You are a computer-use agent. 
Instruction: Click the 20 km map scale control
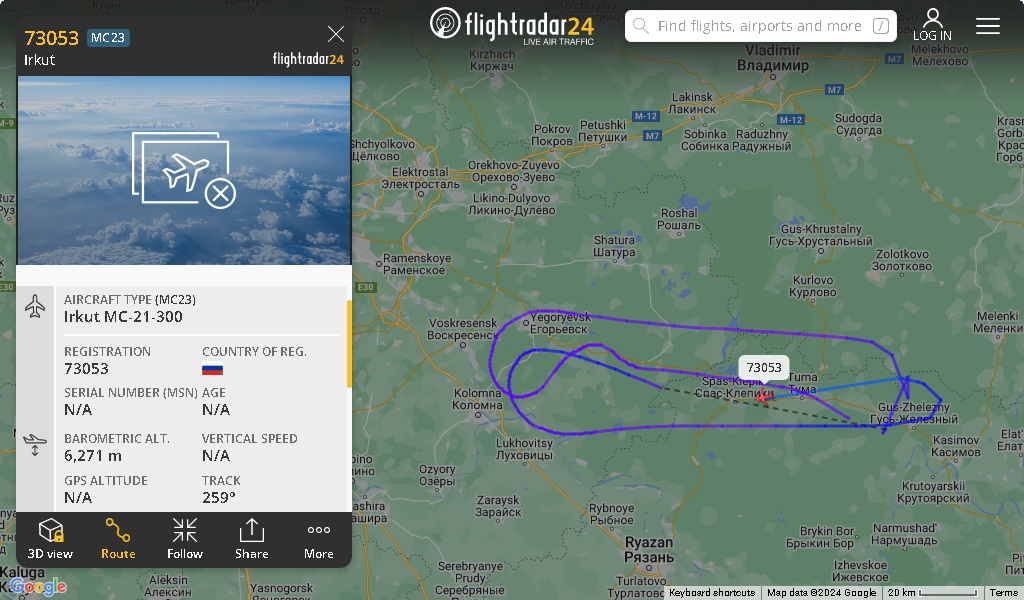tap(933, 593)
